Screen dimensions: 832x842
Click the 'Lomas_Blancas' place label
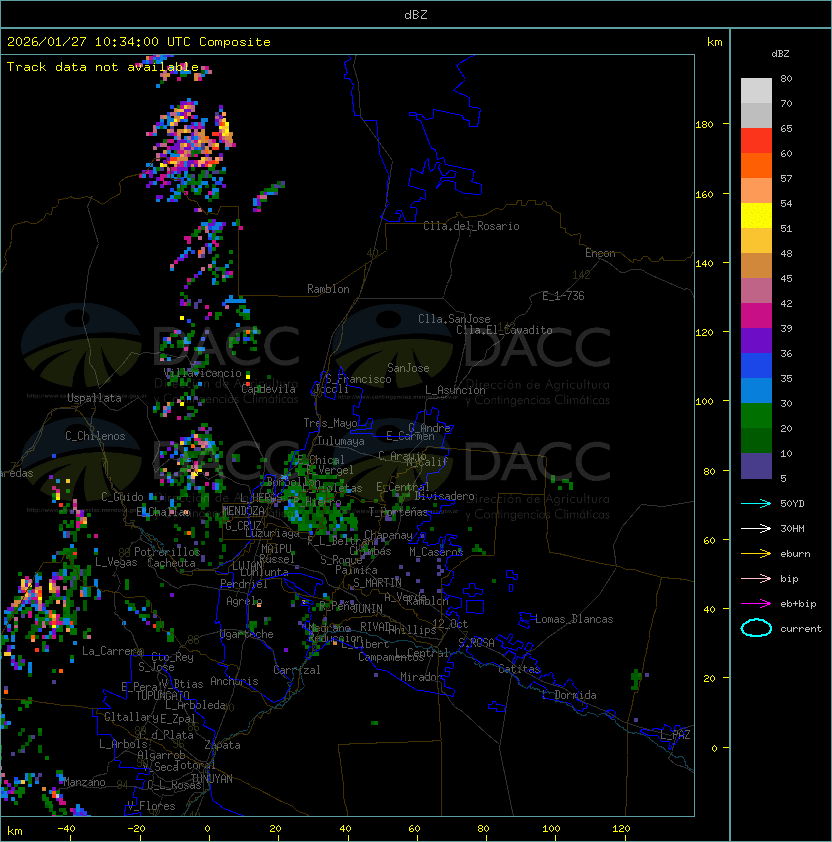[x=574, y=619]
